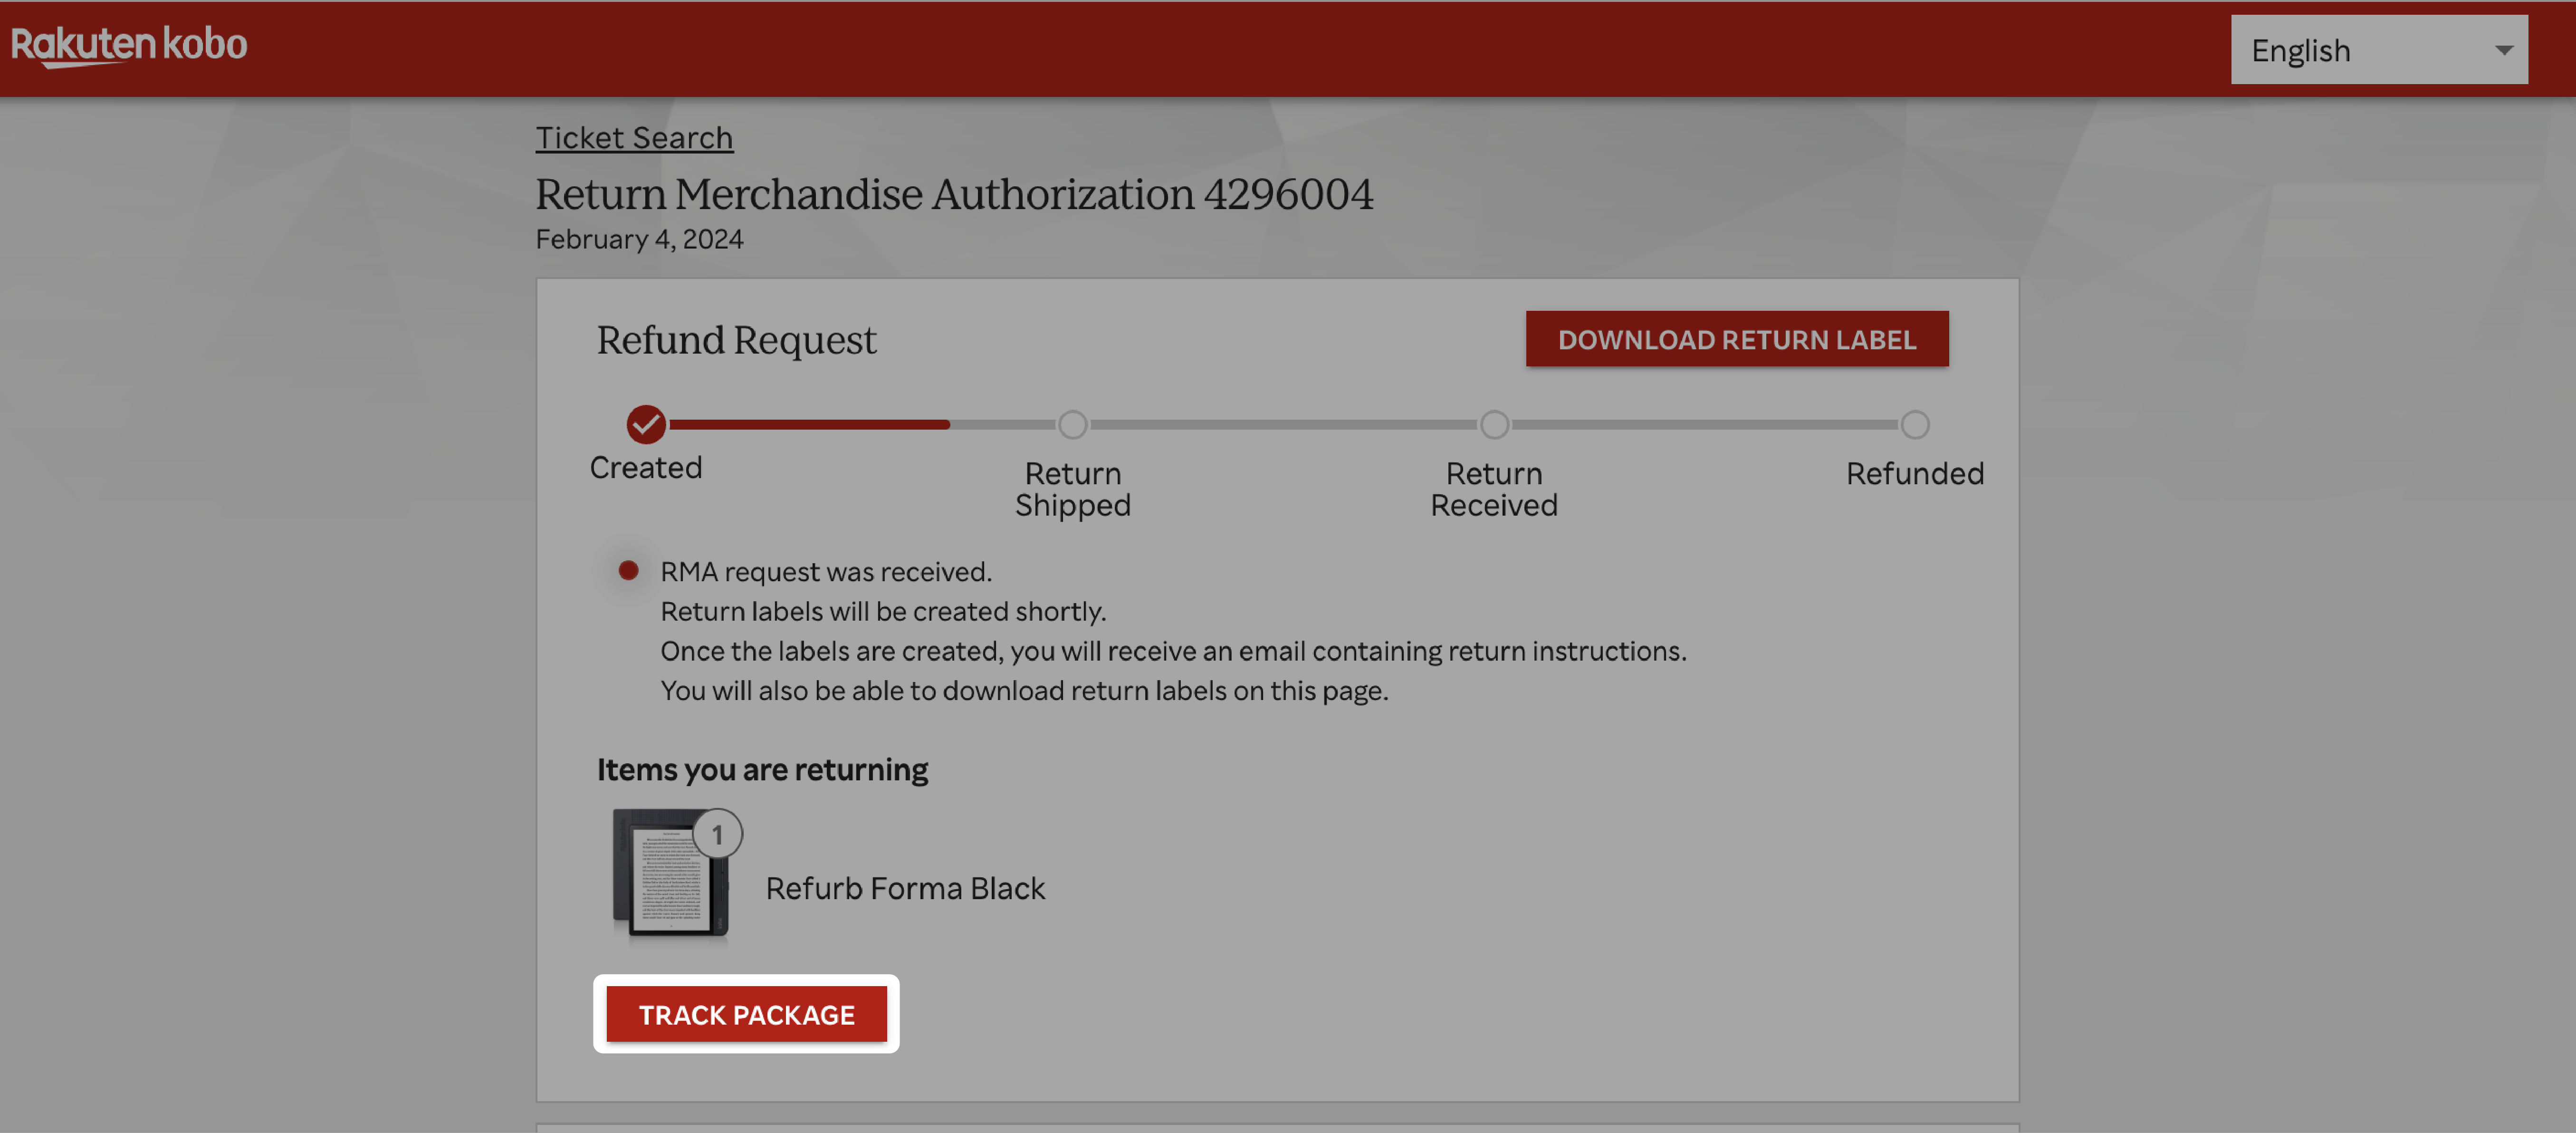
Task: Click the language dropdown arrow
Action: coord(2503,50)
